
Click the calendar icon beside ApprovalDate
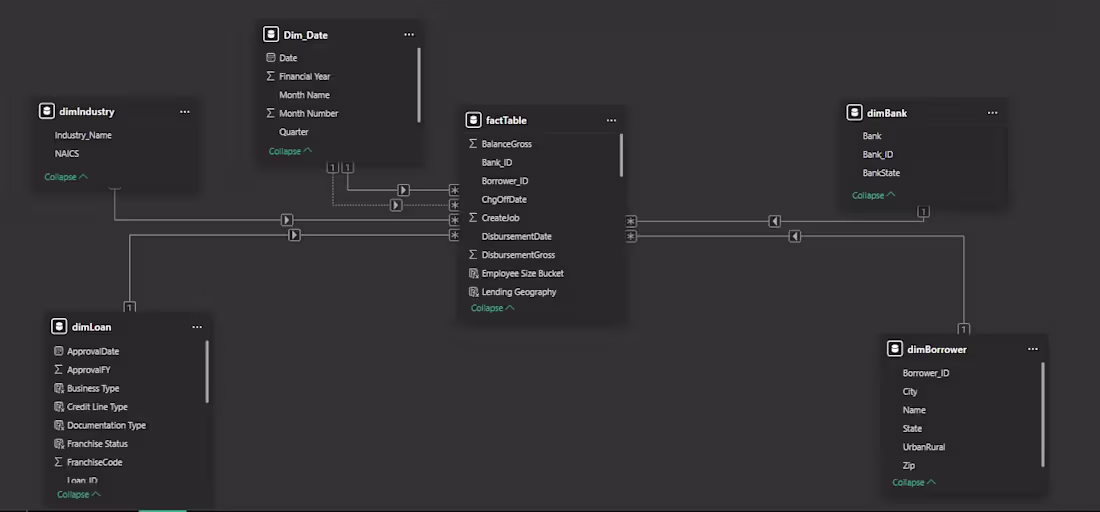pyautogui.click(x=59, y=351)
